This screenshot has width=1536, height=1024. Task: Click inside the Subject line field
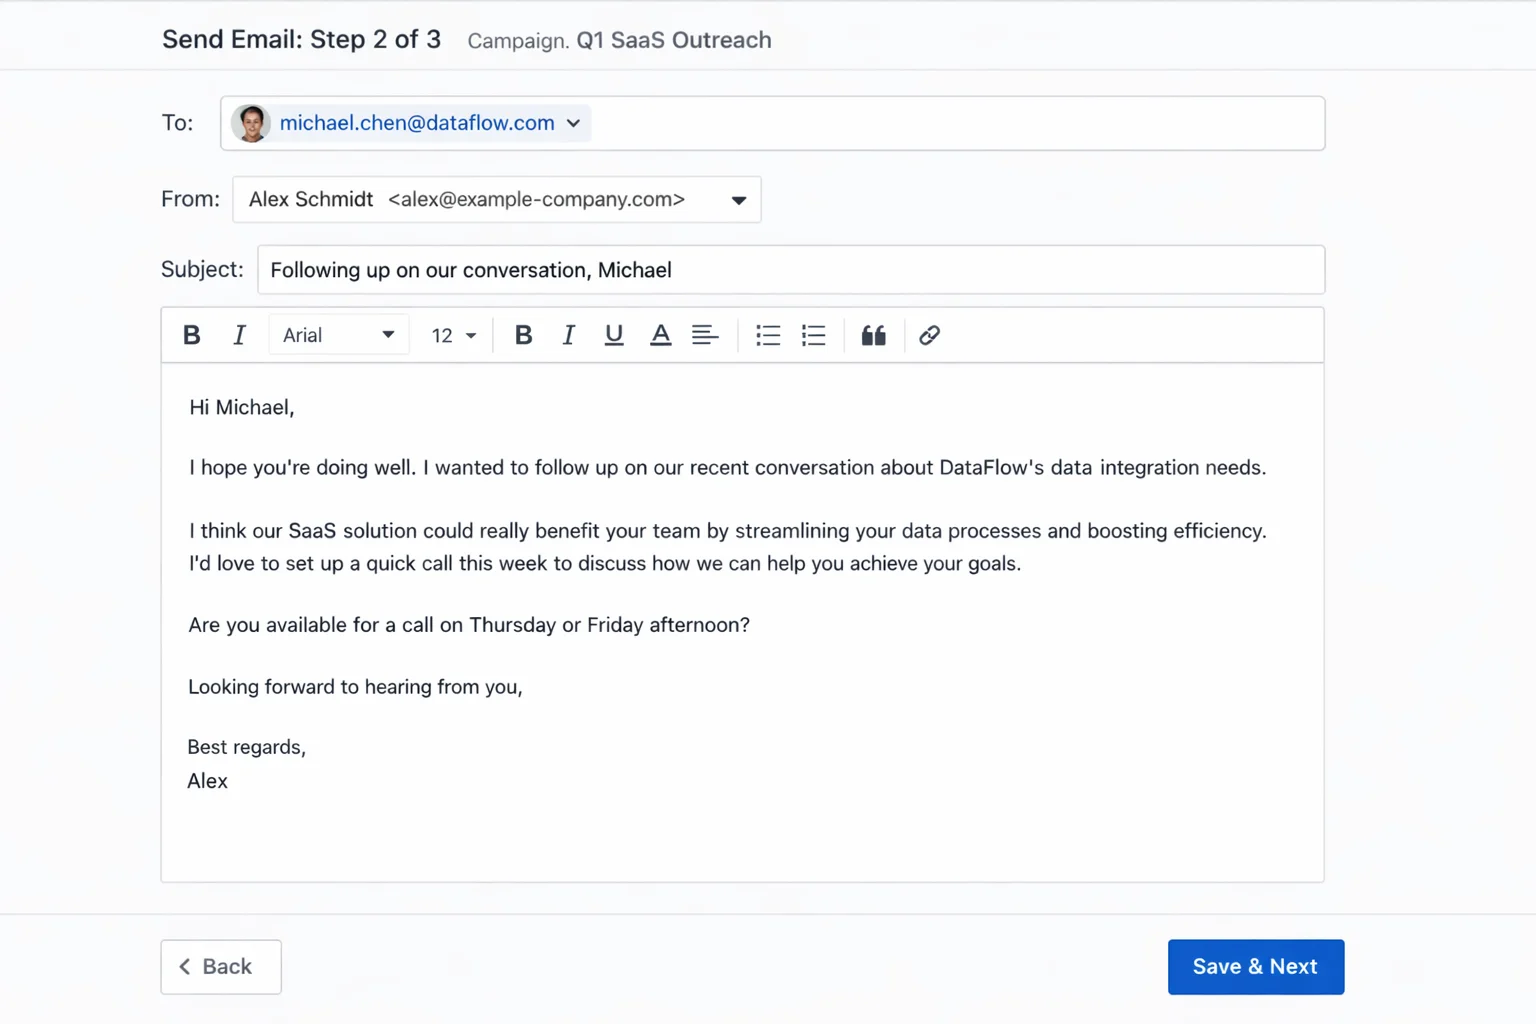coord(700,270)
